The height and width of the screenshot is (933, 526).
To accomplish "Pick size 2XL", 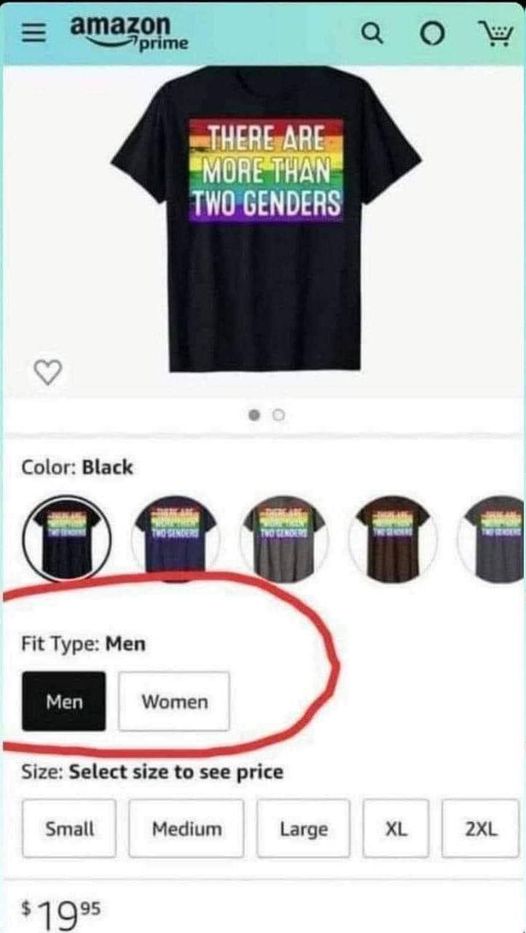I will [x=480, y=828].
